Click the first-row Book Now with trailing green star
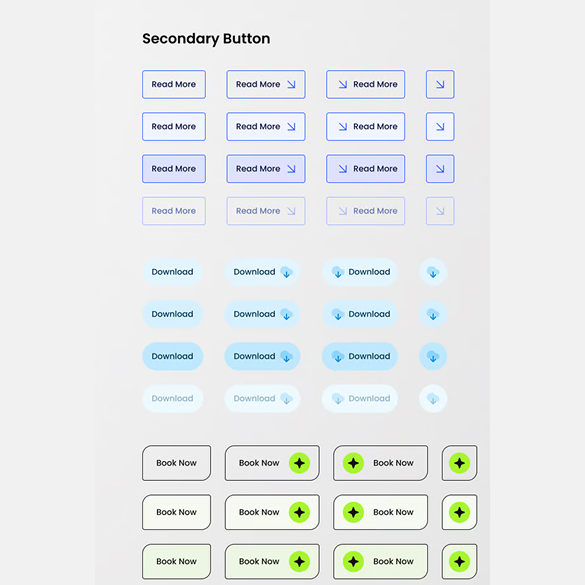Viewport: 585px width, 585px height. coord(272,463)
